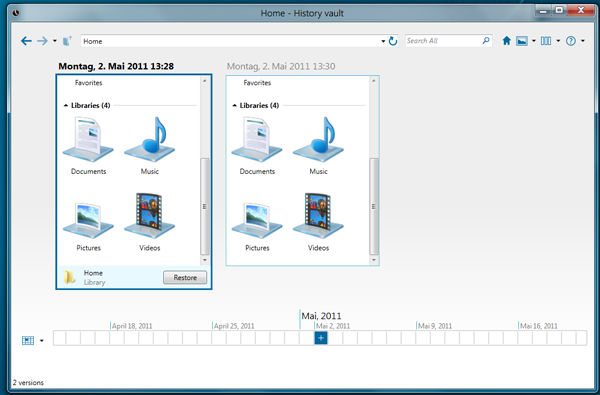600x395 pixels.
Task: Click the picture view icon in toolbar
Action: [522, 41]
